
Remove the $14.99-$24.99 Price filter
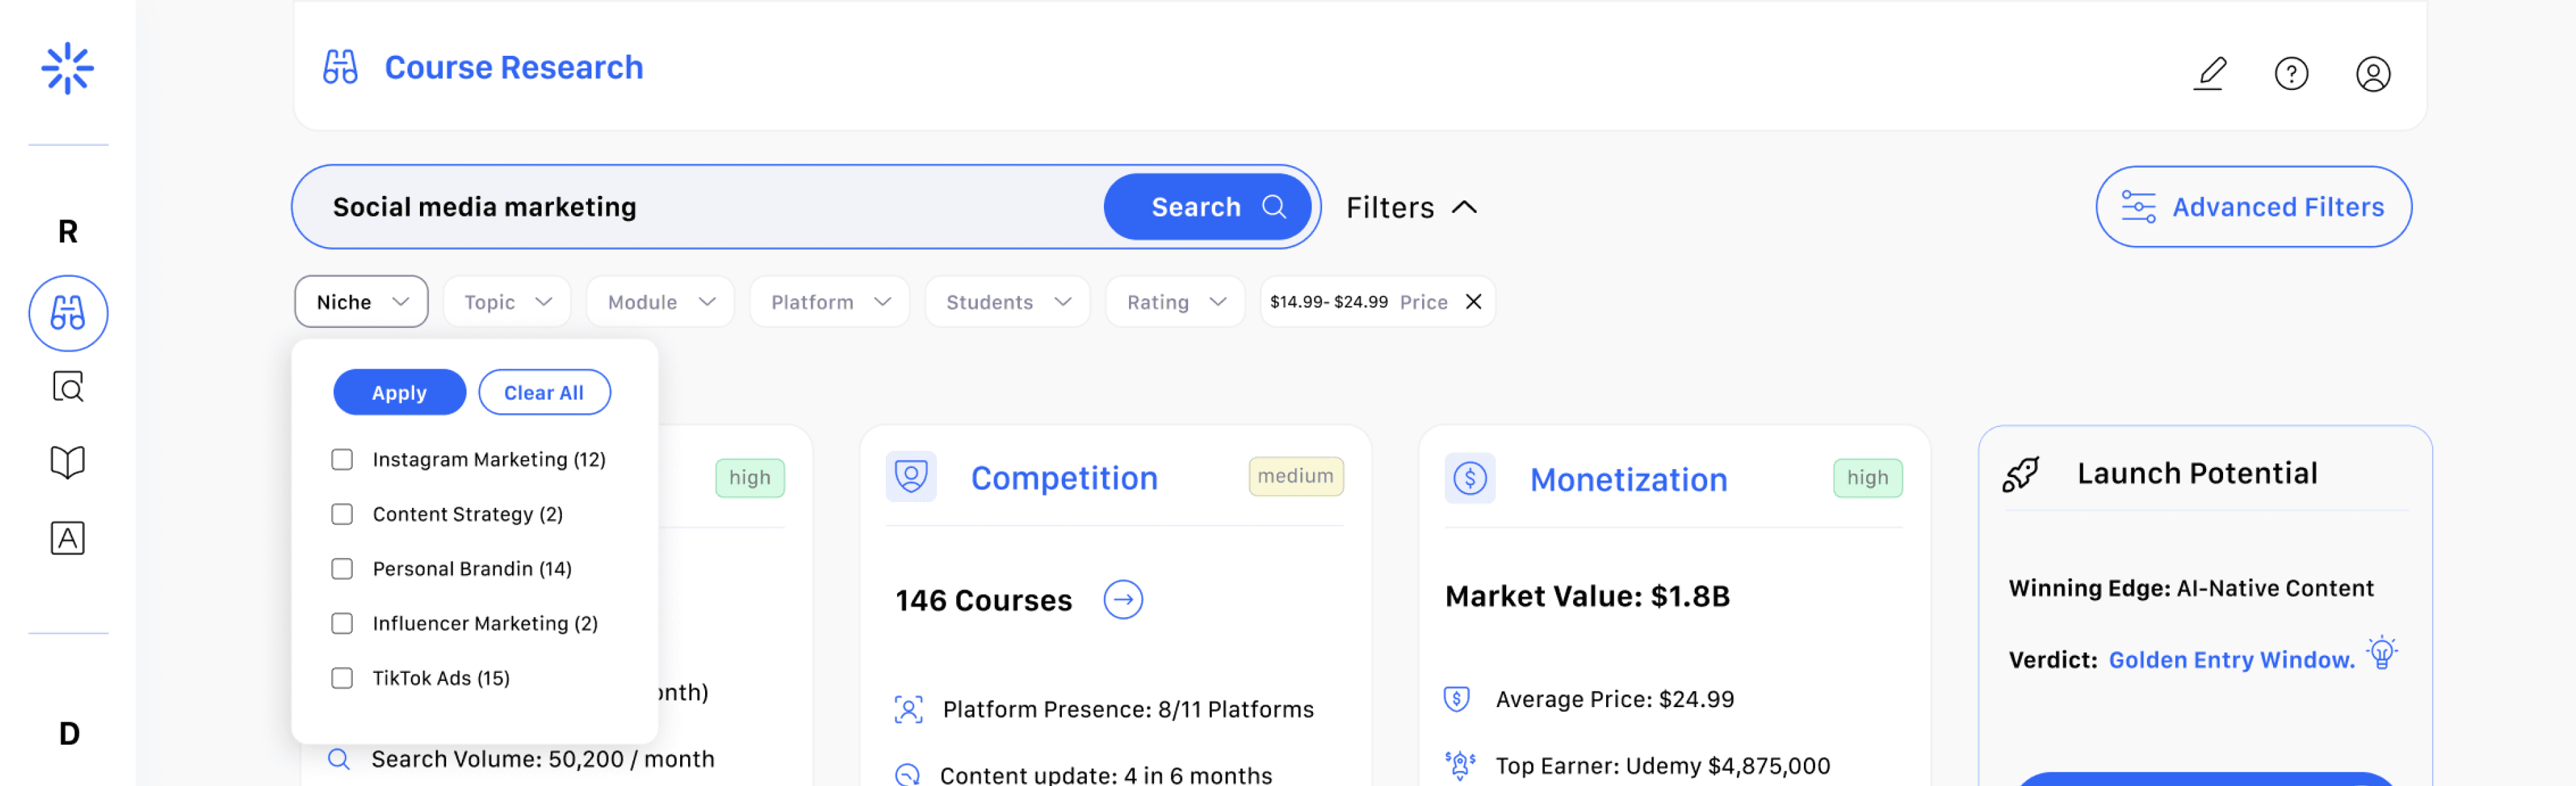point(1473,302)
